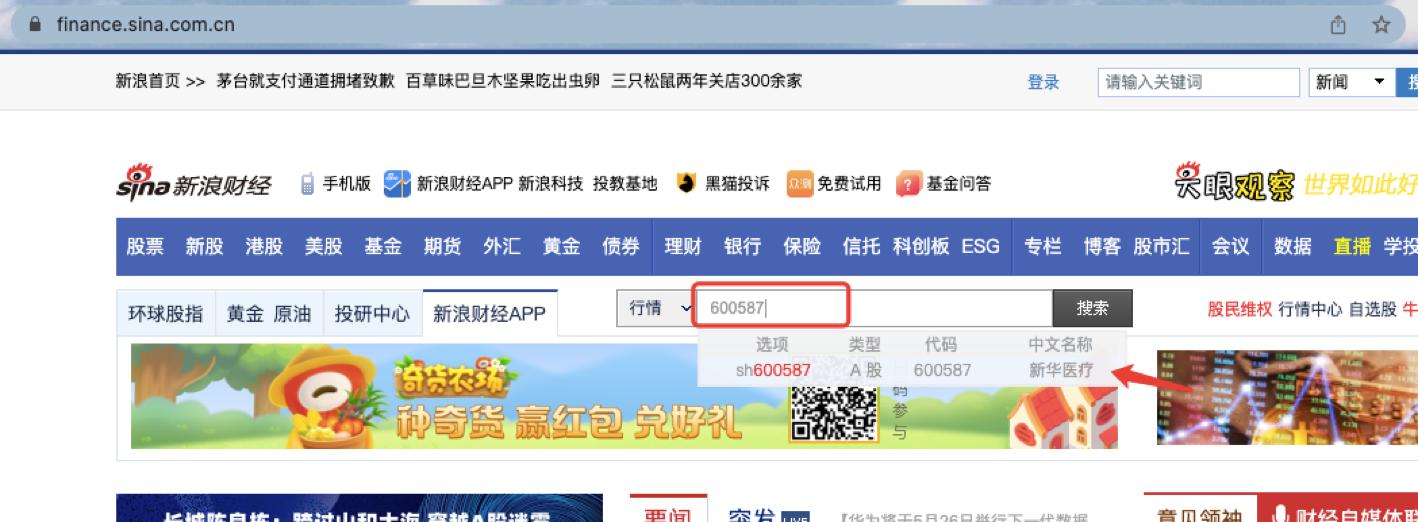Open ESG in navigation bar
Viewport: 1418px width, 522px height.
point(981,246)
